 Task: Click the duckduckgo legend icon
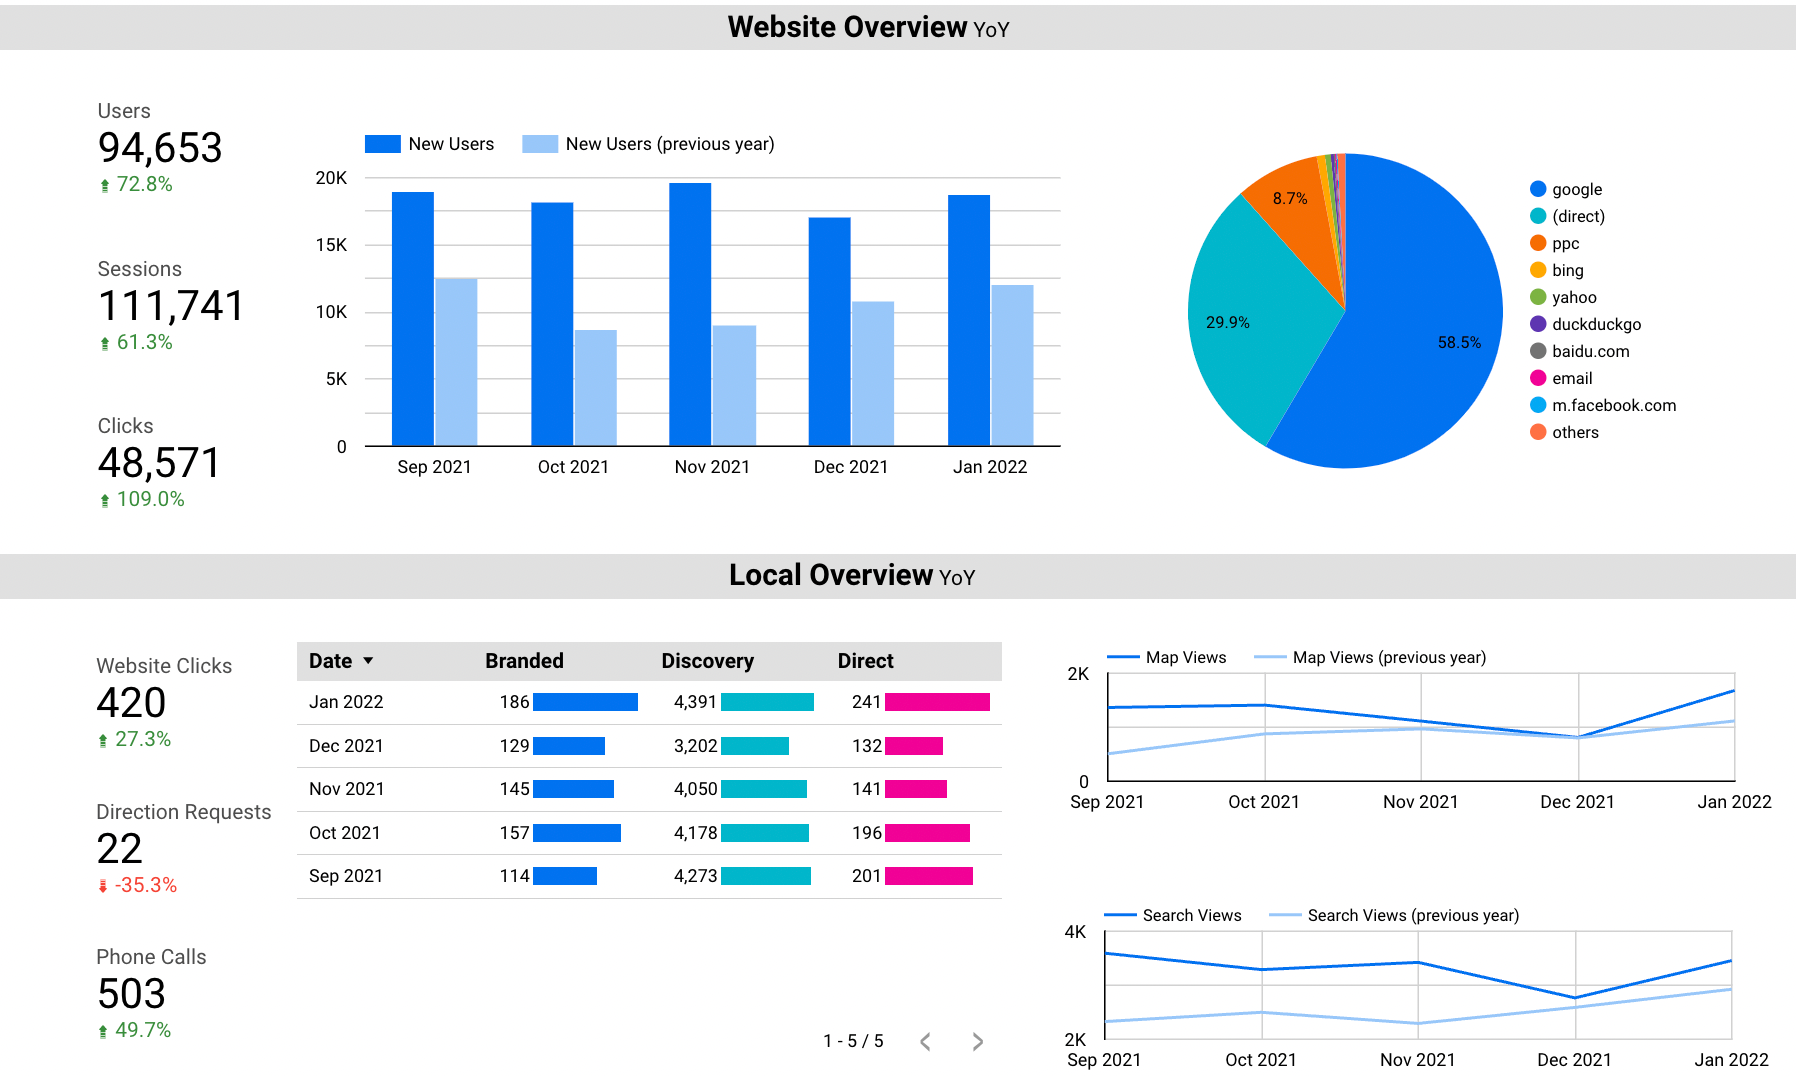tap(1535, 323)
